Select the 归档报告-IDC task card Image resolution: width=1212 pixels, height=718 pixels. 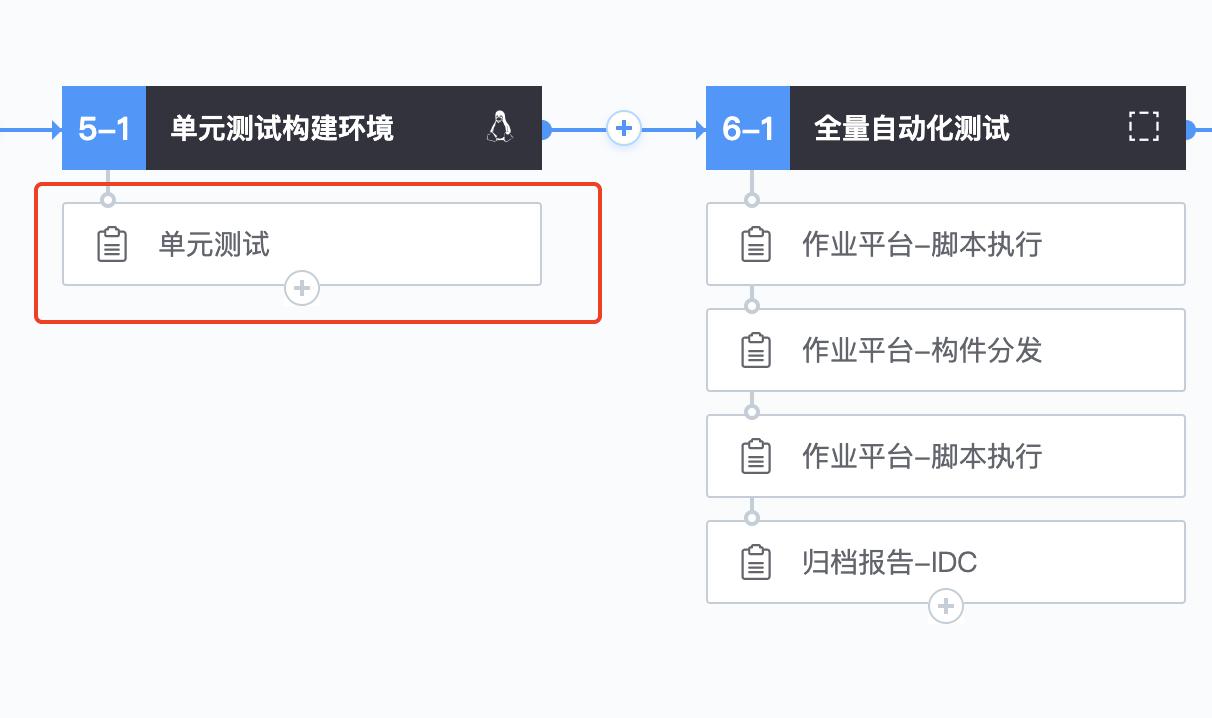tap(946, 561)
